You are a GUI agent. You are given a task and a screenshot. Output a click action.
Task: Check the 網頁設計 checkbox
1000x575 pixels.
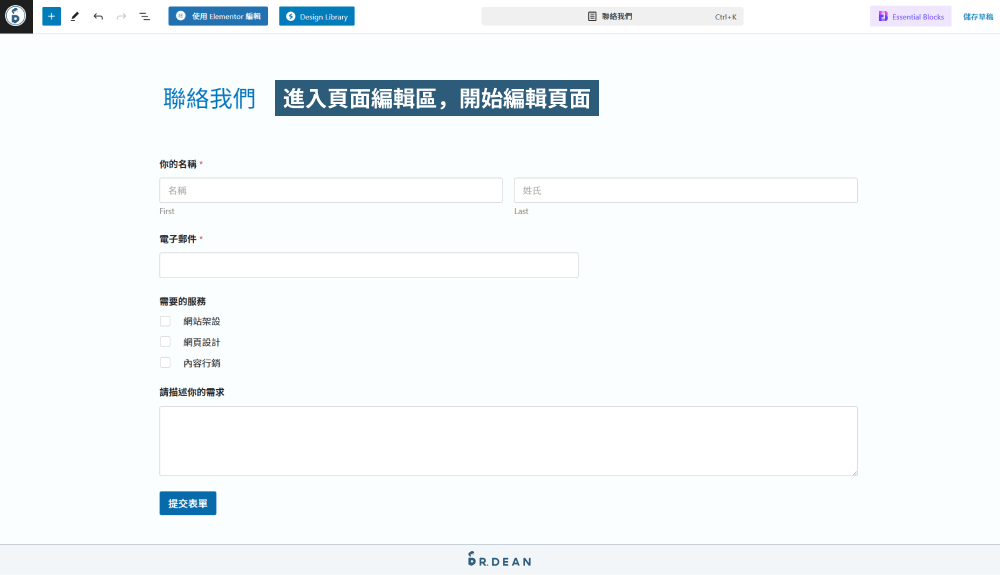(x=165, y=342)
